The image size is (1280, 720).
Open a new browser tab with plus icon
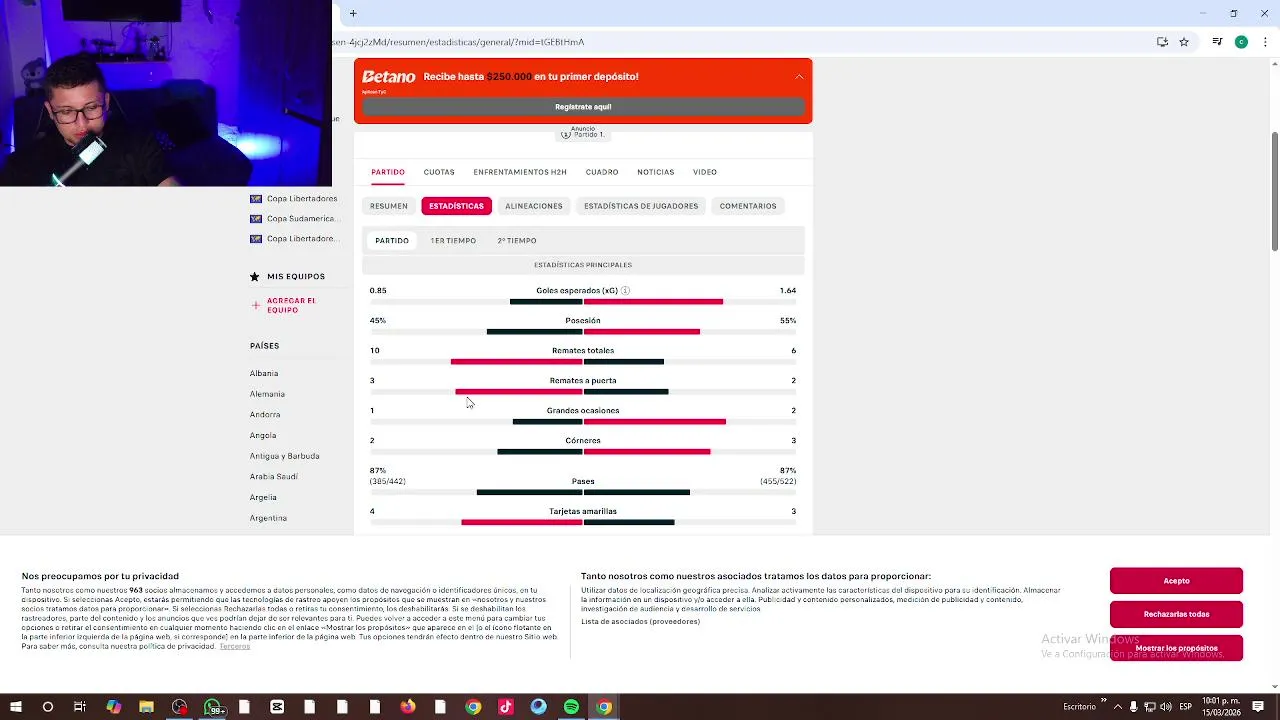click(353, 13)
